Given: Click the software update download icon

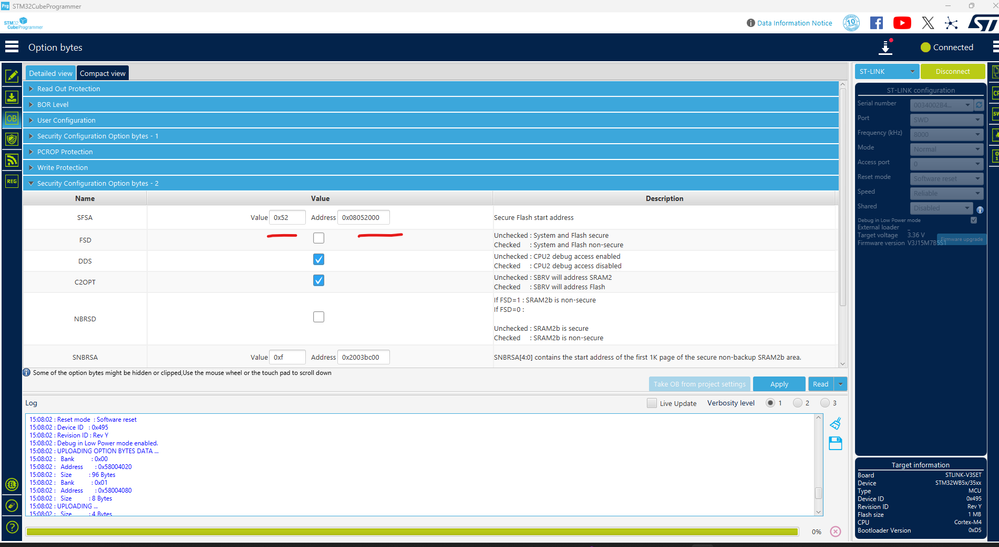Looking at the screenshot, I should pos(886,47).
